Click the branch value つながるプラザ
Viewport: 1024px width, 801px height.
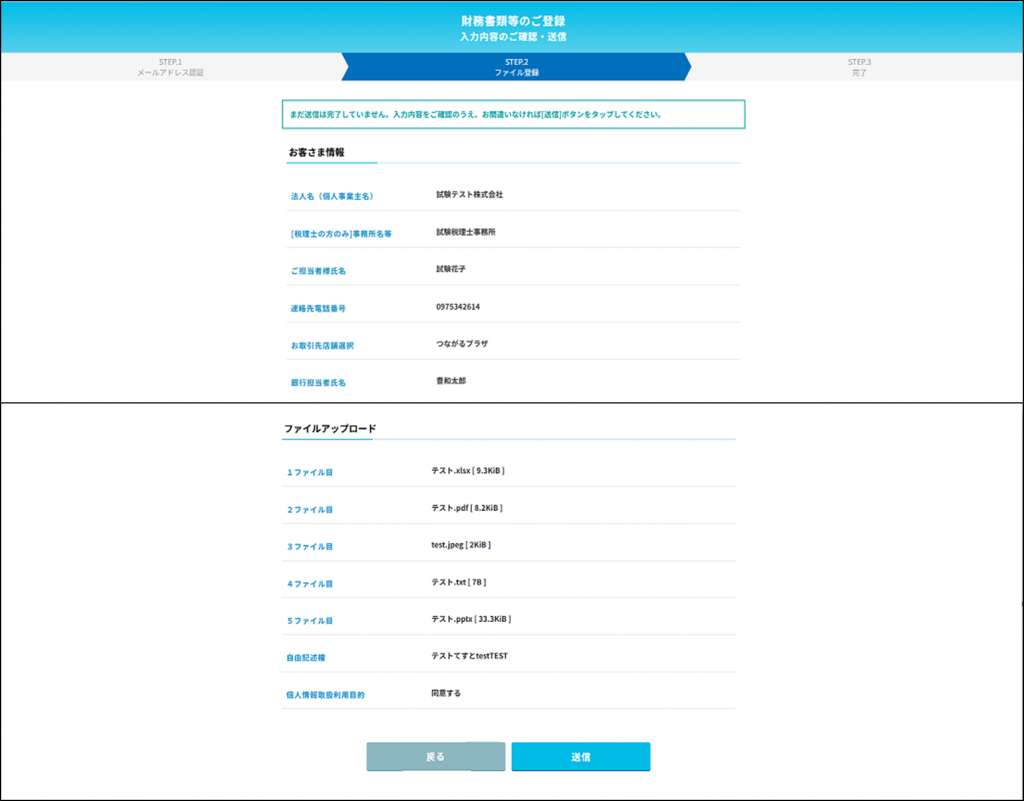[462, 343]
